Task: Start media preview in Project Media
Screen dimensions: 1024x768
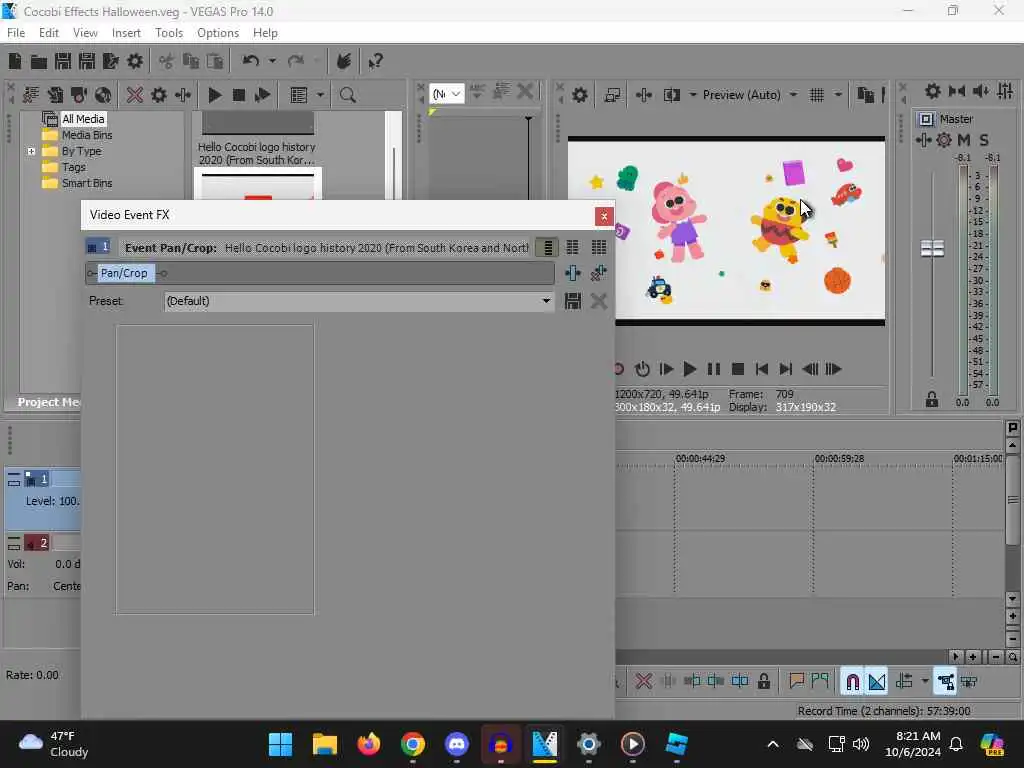Action: (214, 95)
